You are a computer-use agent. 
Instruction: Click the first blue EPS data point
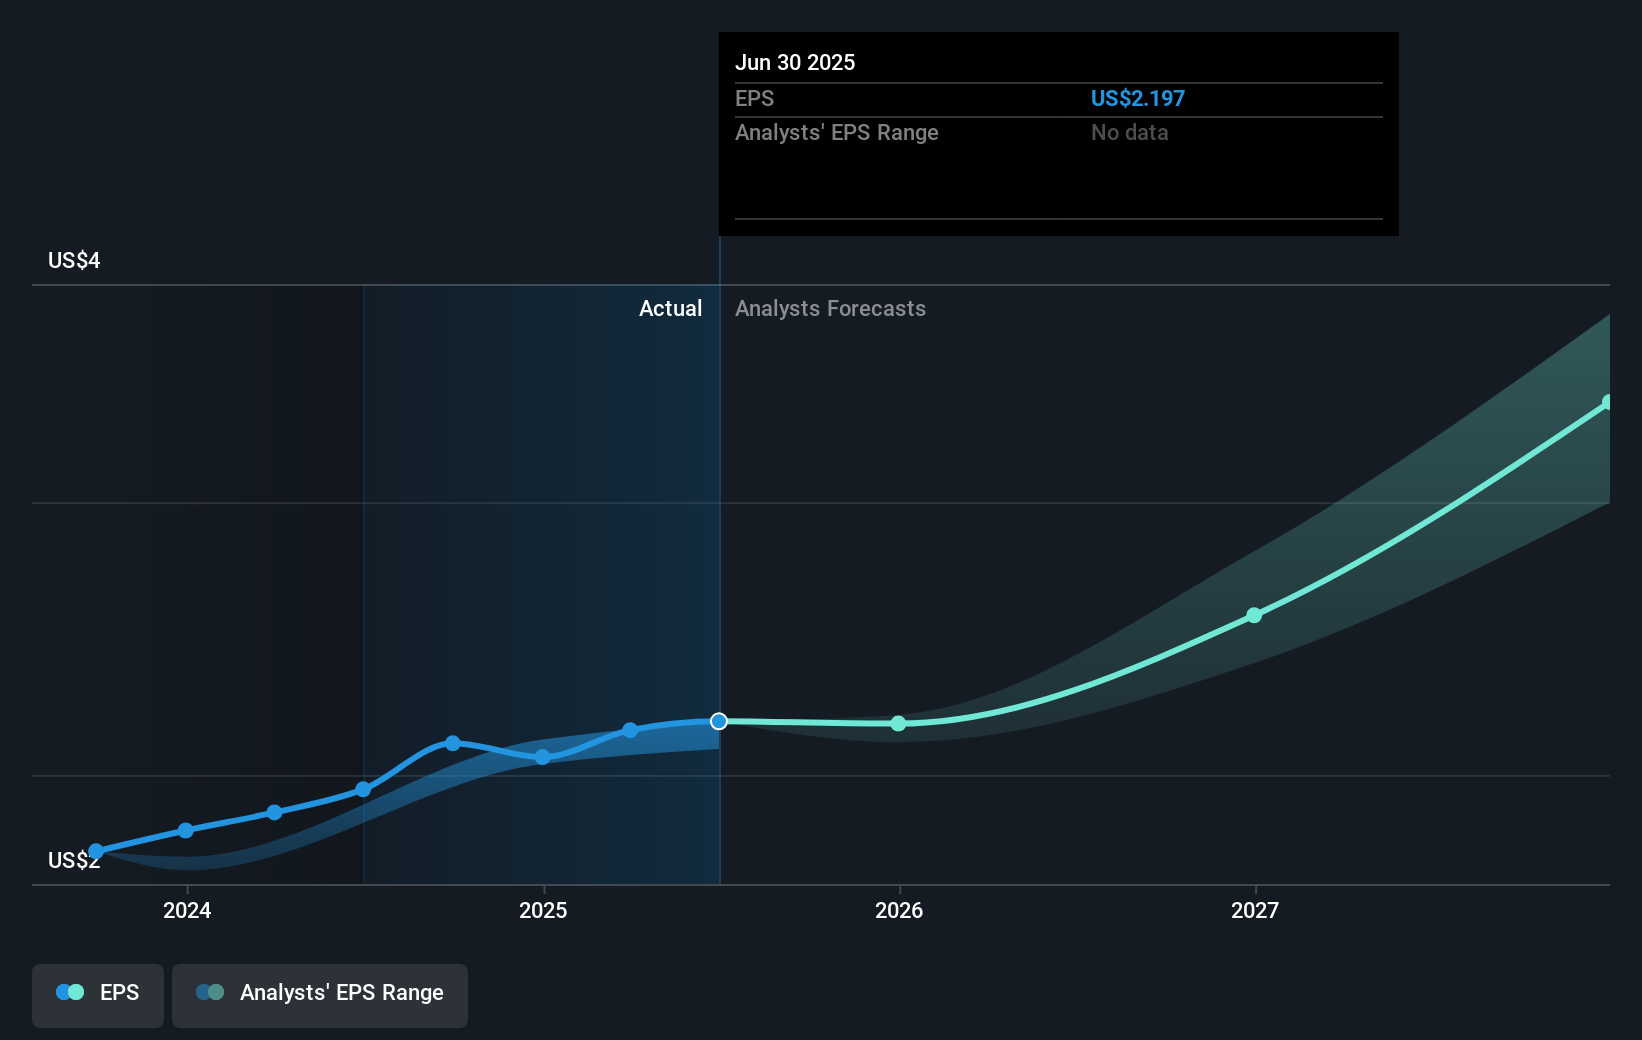pyautogui.click(x=96, y=849)
